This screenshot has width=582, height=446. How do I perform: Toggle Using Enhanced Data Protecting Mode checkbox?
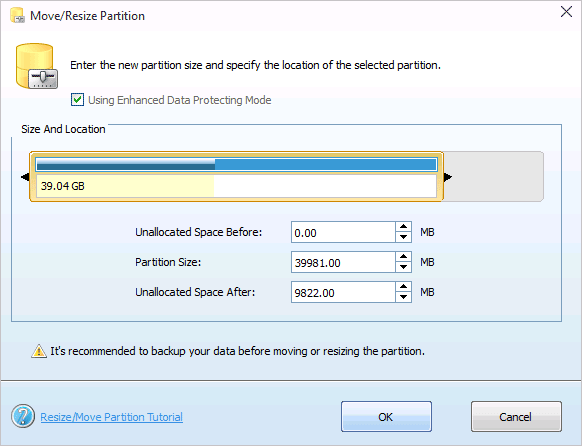pyautogui.click(x=77, y=100)
